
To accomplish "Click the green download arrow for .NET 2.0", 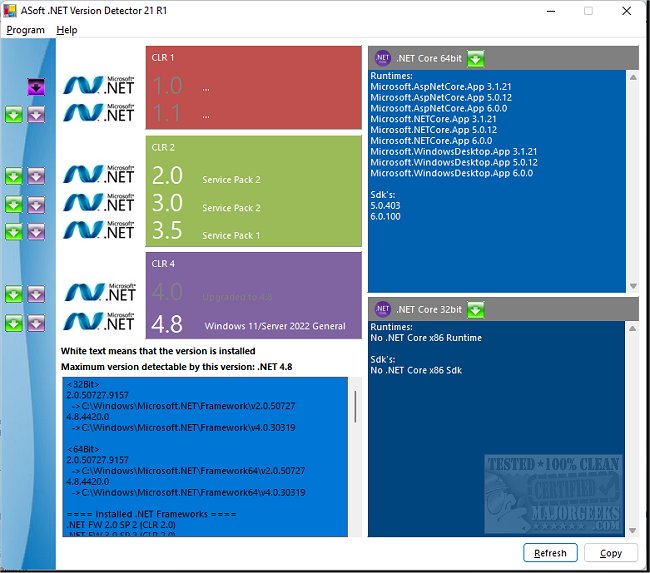I will click(x=14, y=176).
